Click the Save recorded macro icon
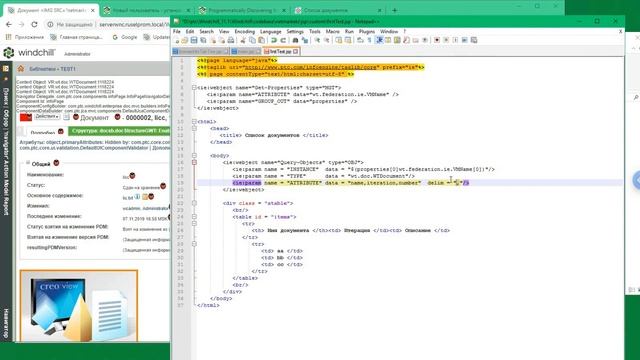640x360 pixels. pyautogui.click(x=473, y=40)
